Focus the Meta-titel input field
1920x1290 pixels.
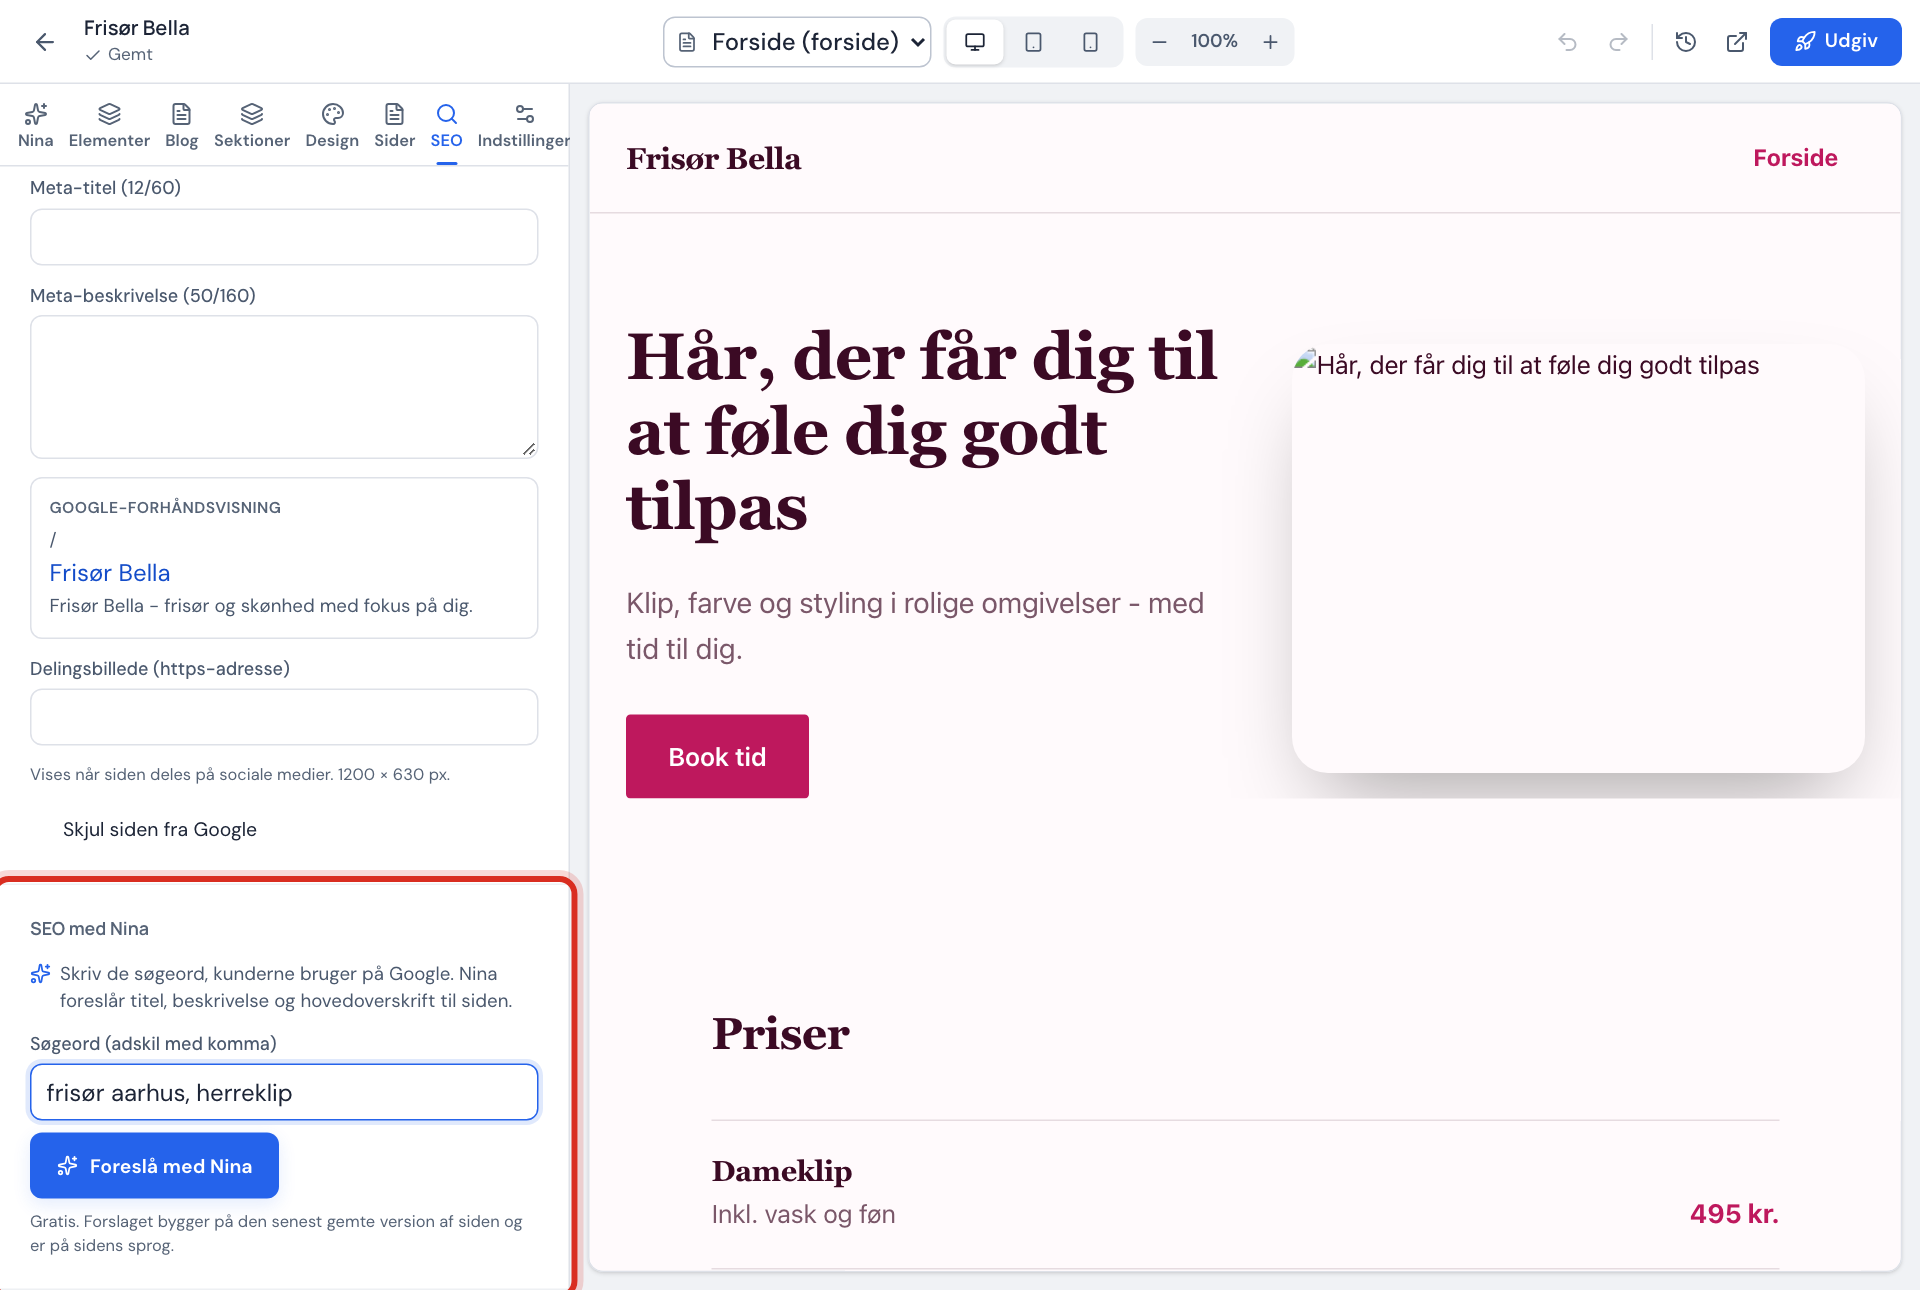tap(284, 237)
